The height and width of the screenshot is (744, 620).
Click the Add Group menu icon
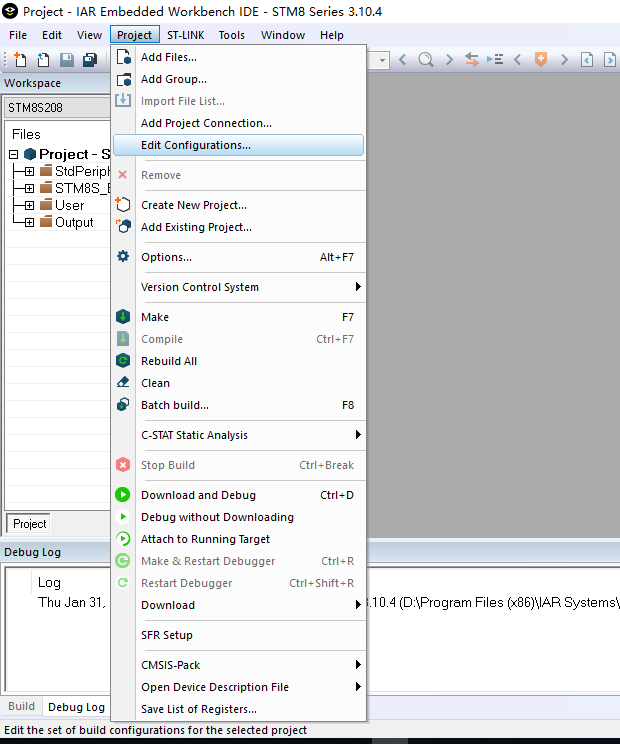pyautogui.click(x=123, y=79)
